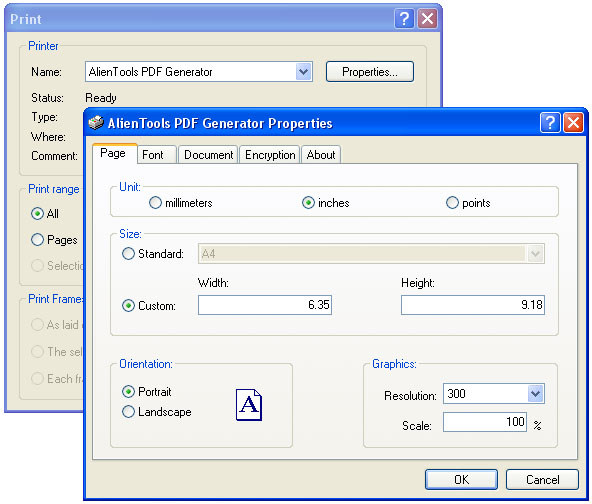Select millimeters as the unit
This screenshot has width=592, height=504.
click(155, 203)
